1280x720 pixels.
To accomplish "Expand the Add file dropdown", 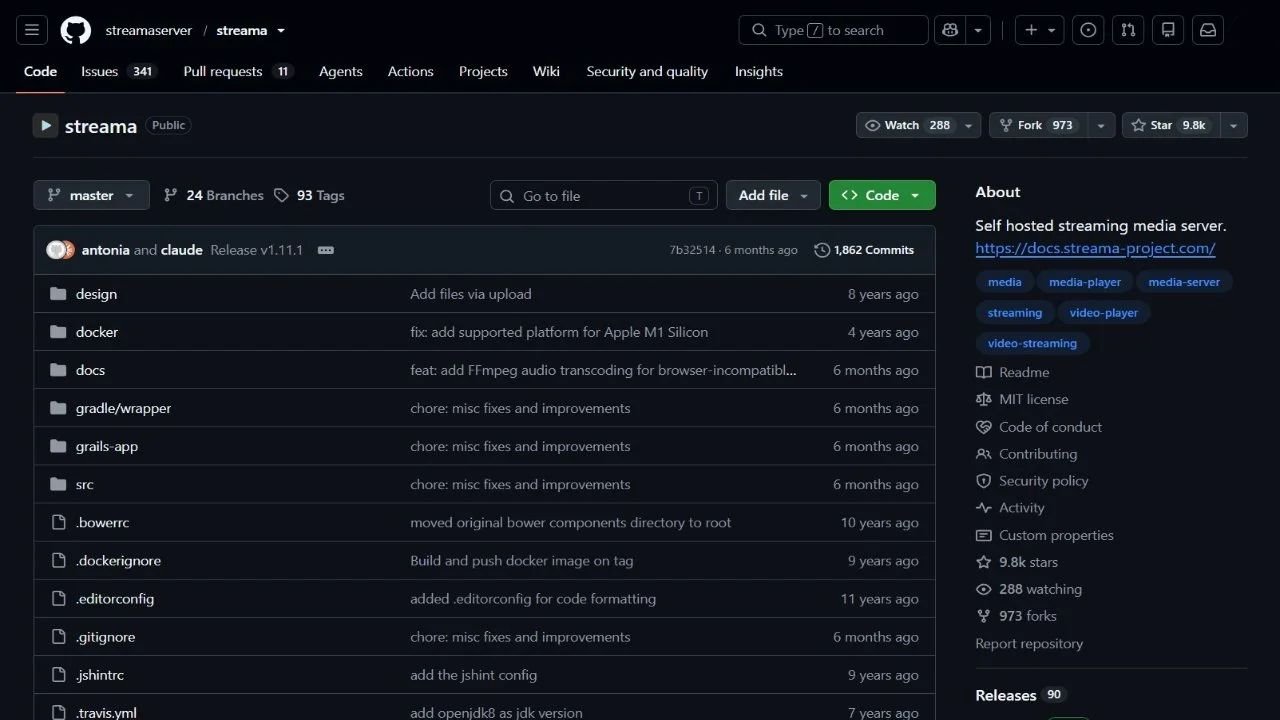I will (773, 195).
